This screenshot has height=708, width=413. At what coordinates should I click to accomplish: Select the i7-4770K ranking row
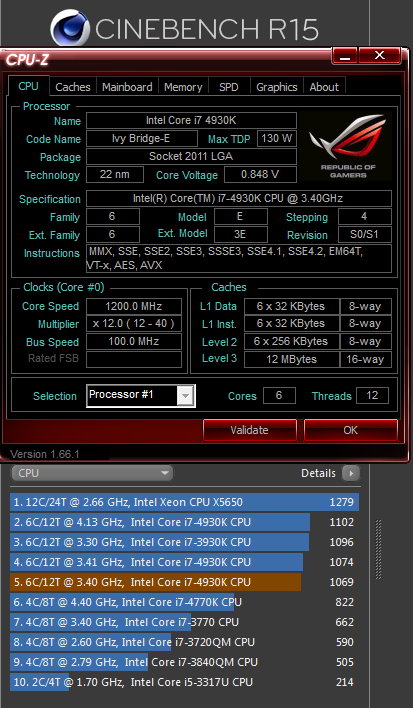[x=184, y=602]
